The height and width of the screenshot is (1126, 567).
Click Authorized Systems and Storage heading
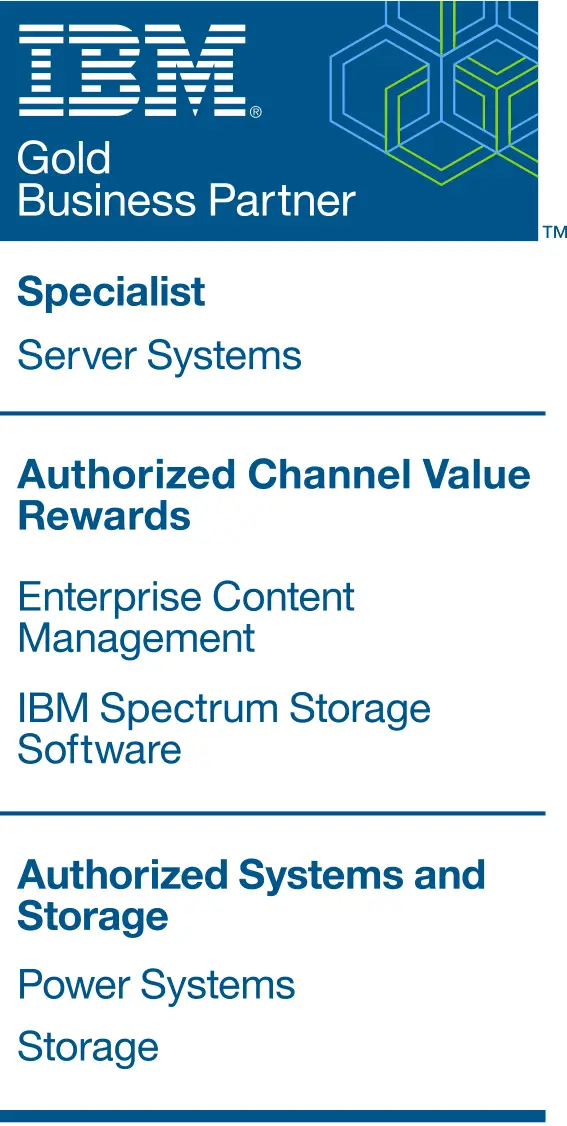(251, 895)
